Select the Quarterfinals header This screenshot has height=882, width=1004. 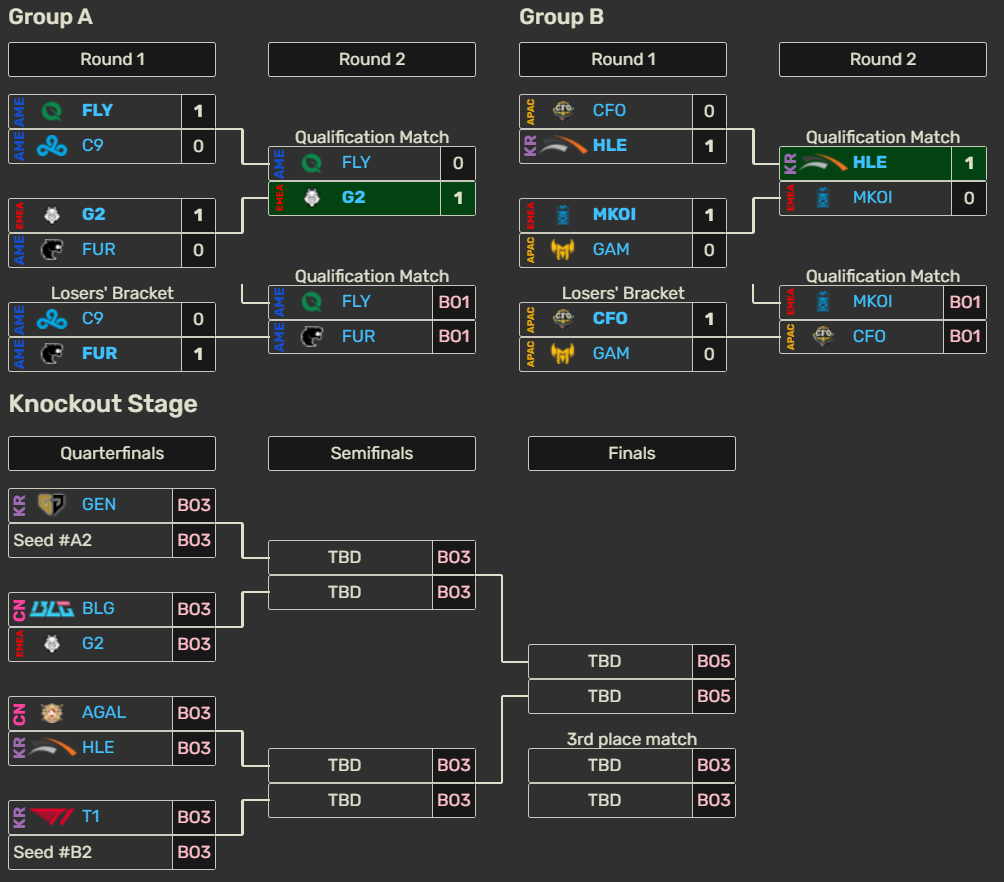tap(112, 453)
